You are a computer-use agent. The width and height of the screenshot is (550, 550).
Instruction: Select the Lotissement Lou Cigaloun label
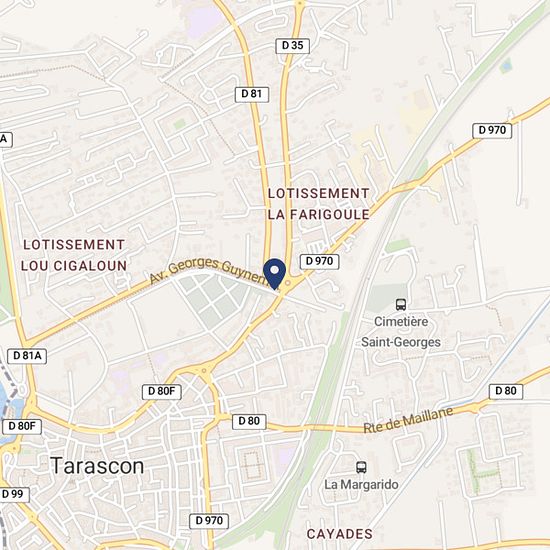click(x=74, y=255)
